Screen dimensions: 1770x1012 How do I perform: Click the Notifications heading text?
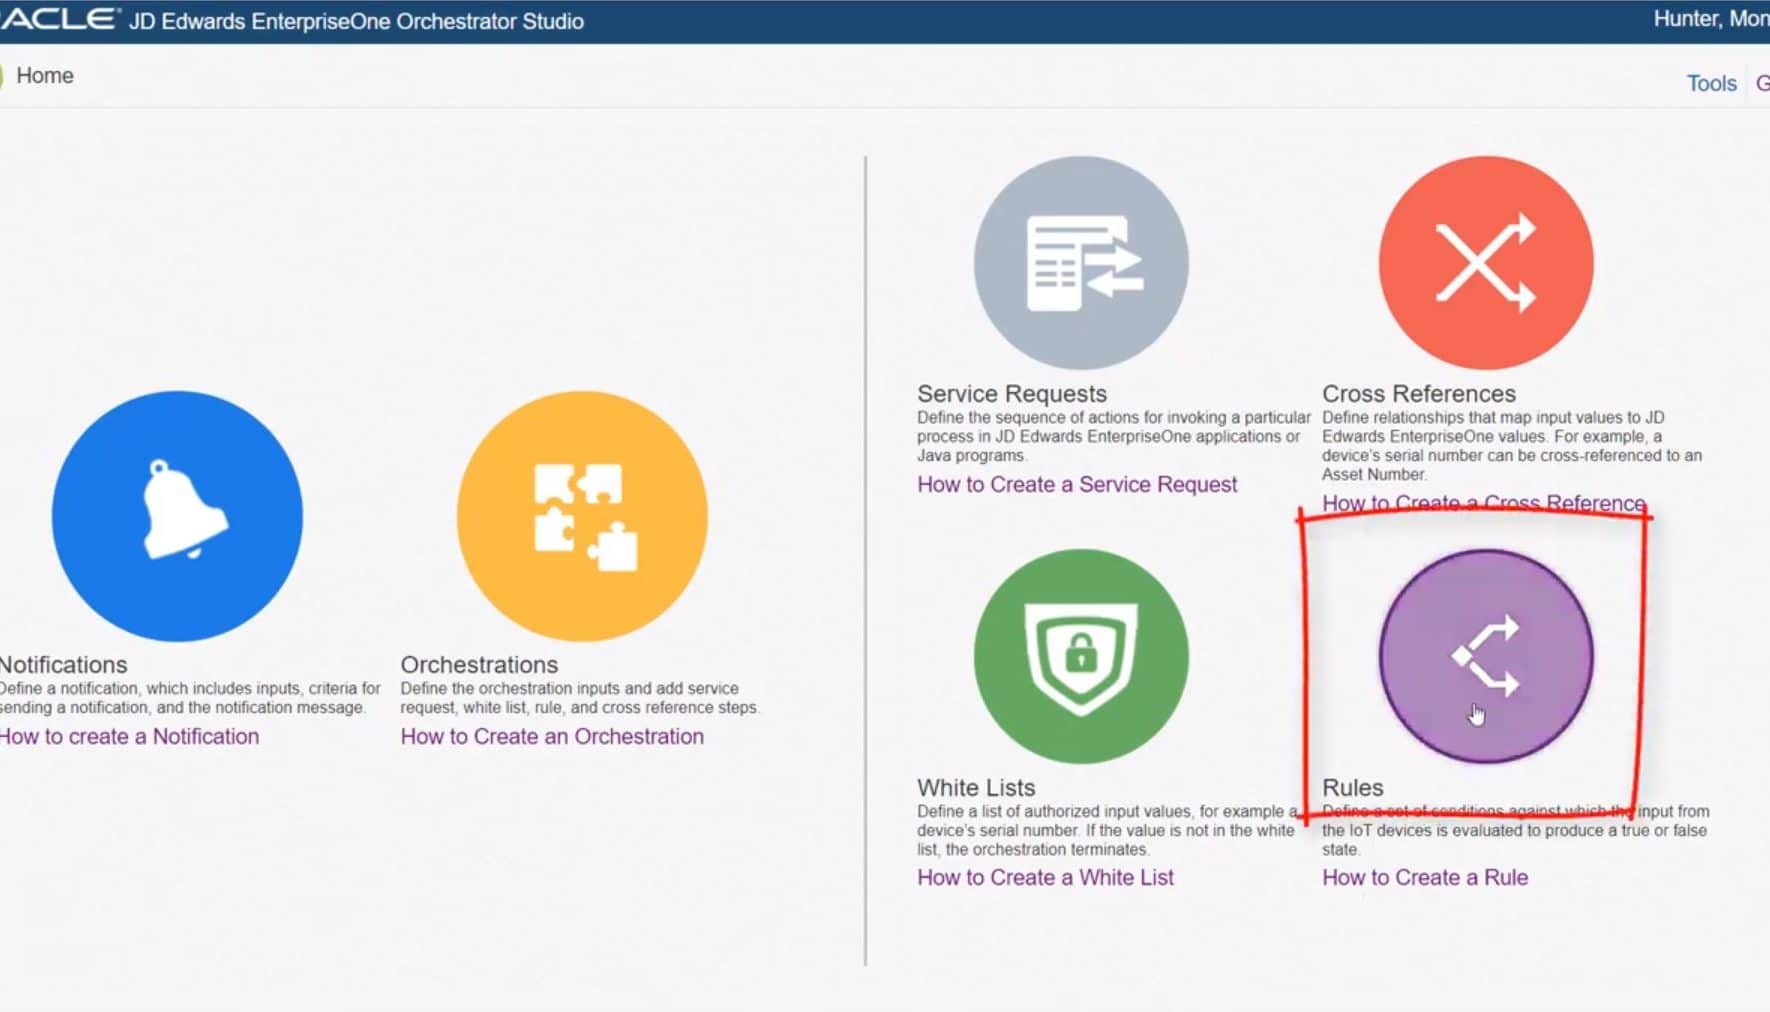point(63,664)
